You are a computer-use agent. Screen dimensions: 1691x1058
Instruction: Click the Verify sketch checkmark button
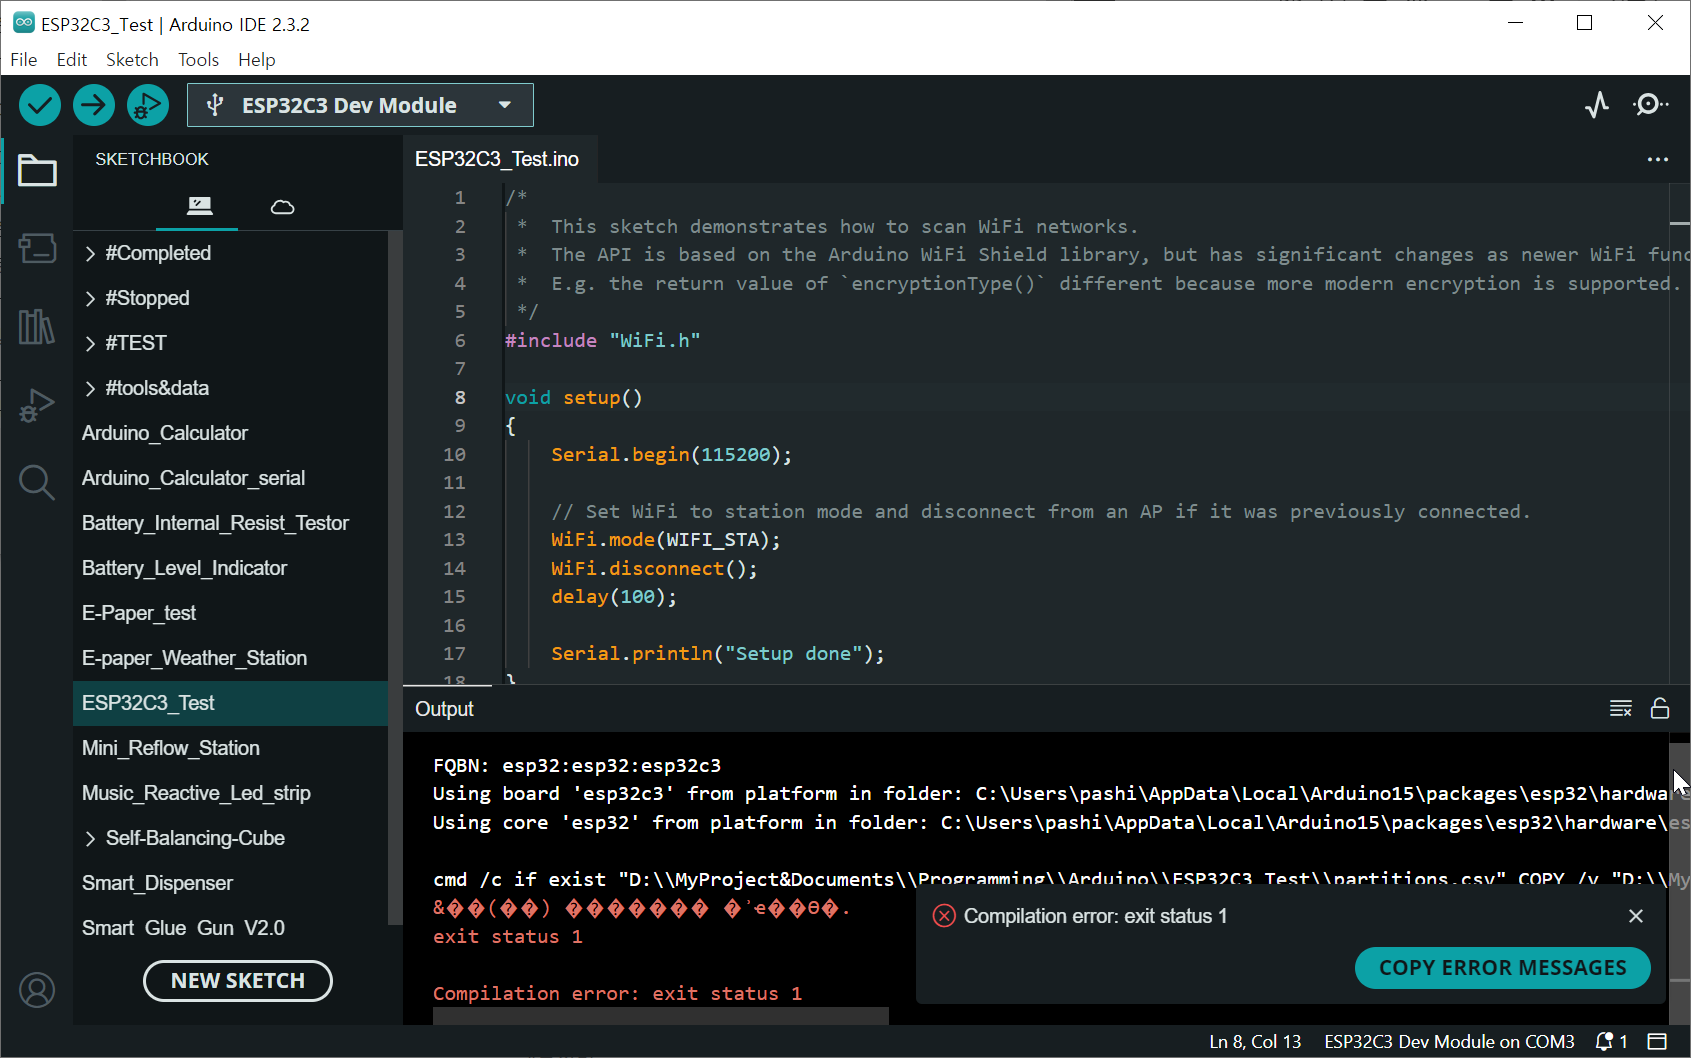[x=40, y=105]
